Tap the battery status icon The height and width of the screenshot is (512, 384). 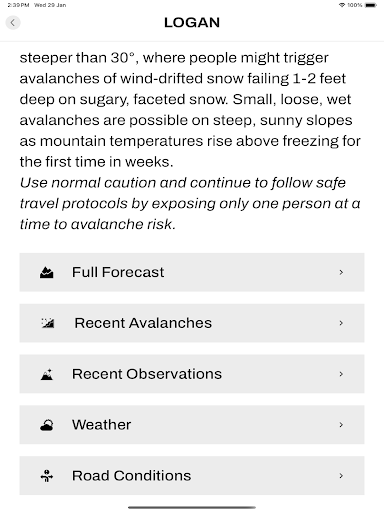coord(371,5)
